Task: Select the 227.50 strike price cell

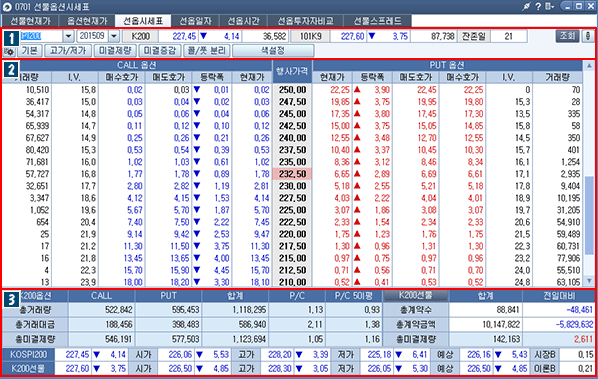Action: point(292,198)
